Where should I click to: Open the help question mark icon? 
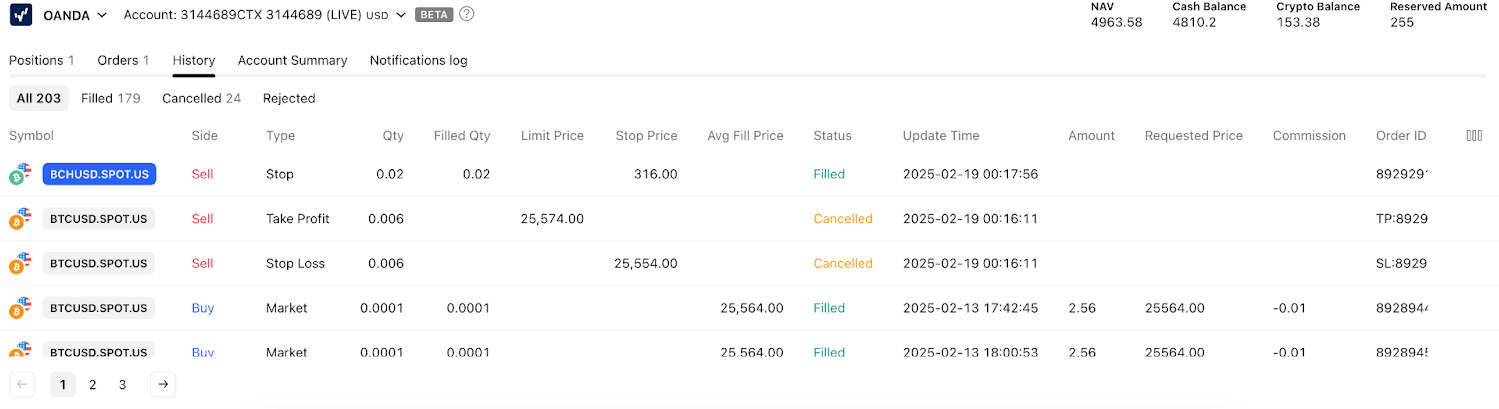[x=467, y=15]
